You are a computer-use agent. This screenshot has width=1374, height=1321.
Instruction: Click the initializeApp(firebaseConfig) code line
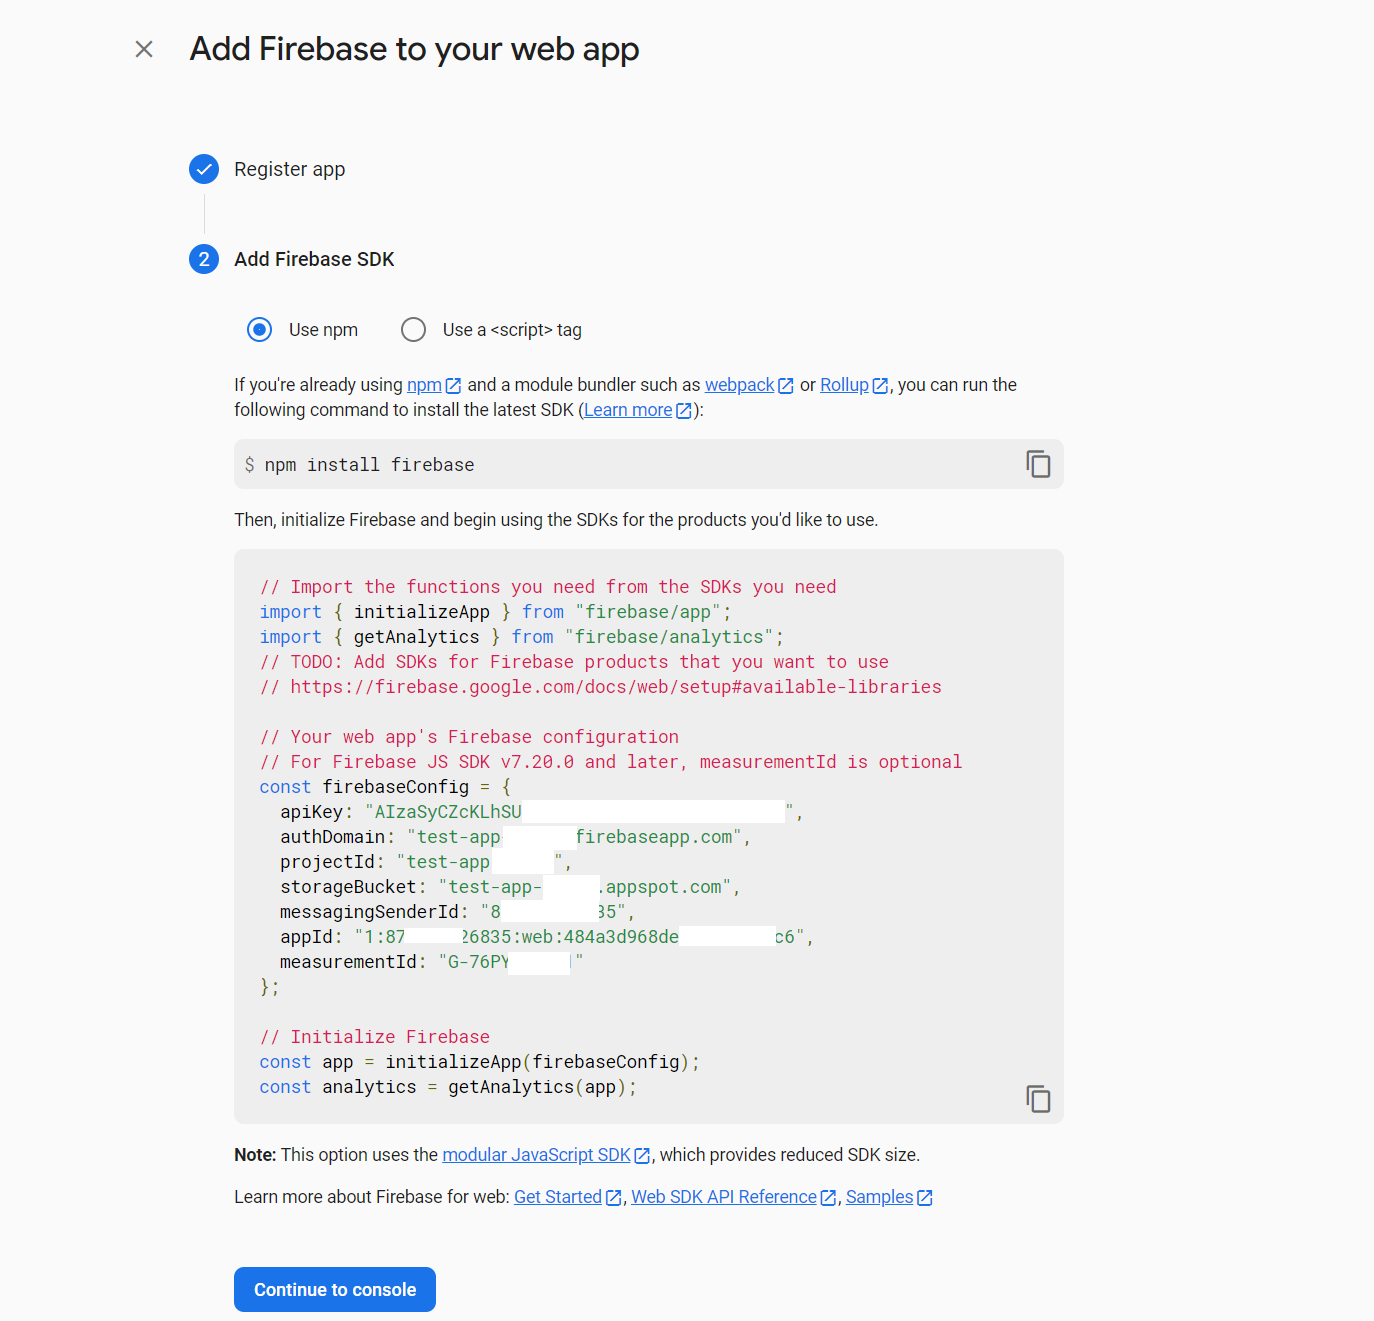coord(480,1062)
